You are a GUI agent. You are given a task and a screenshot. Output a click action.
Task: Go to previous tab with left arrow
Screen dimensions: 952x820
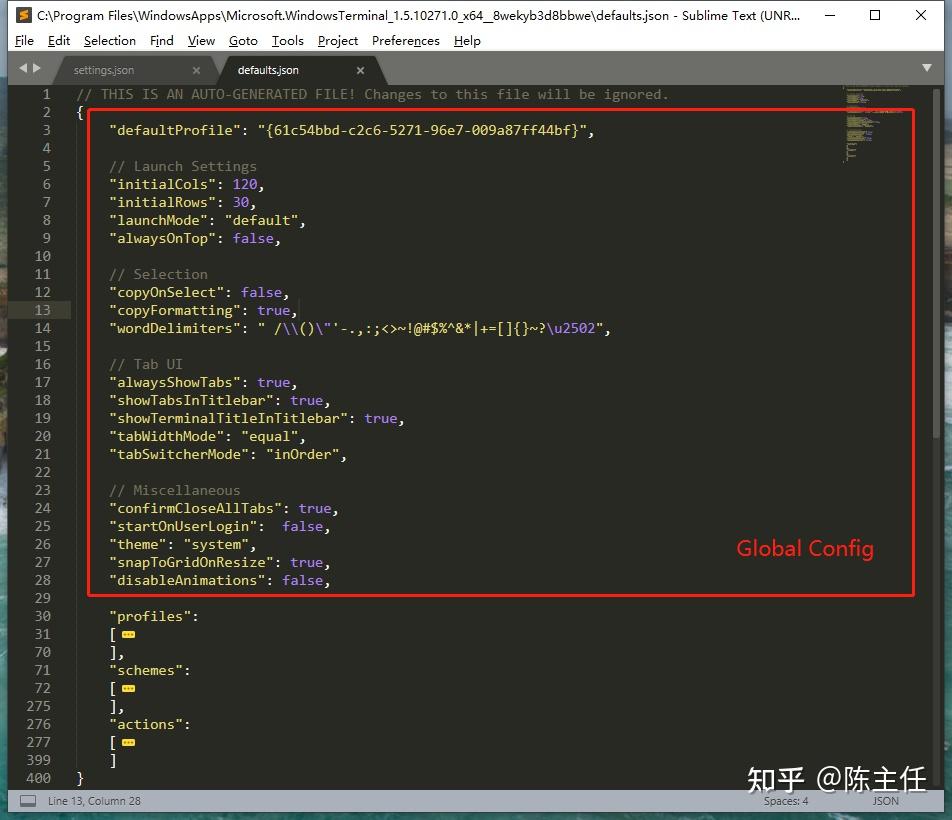tap(23, 68)
